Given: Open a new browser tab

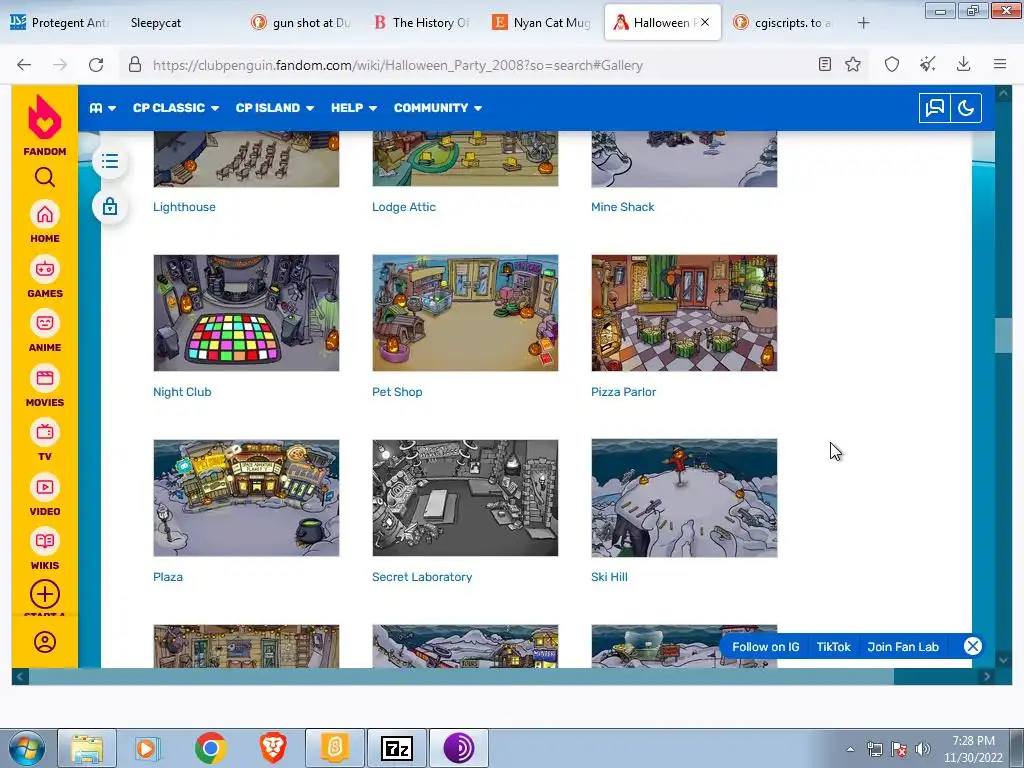Looking at the screenshot, I should [x=863, y=23].
